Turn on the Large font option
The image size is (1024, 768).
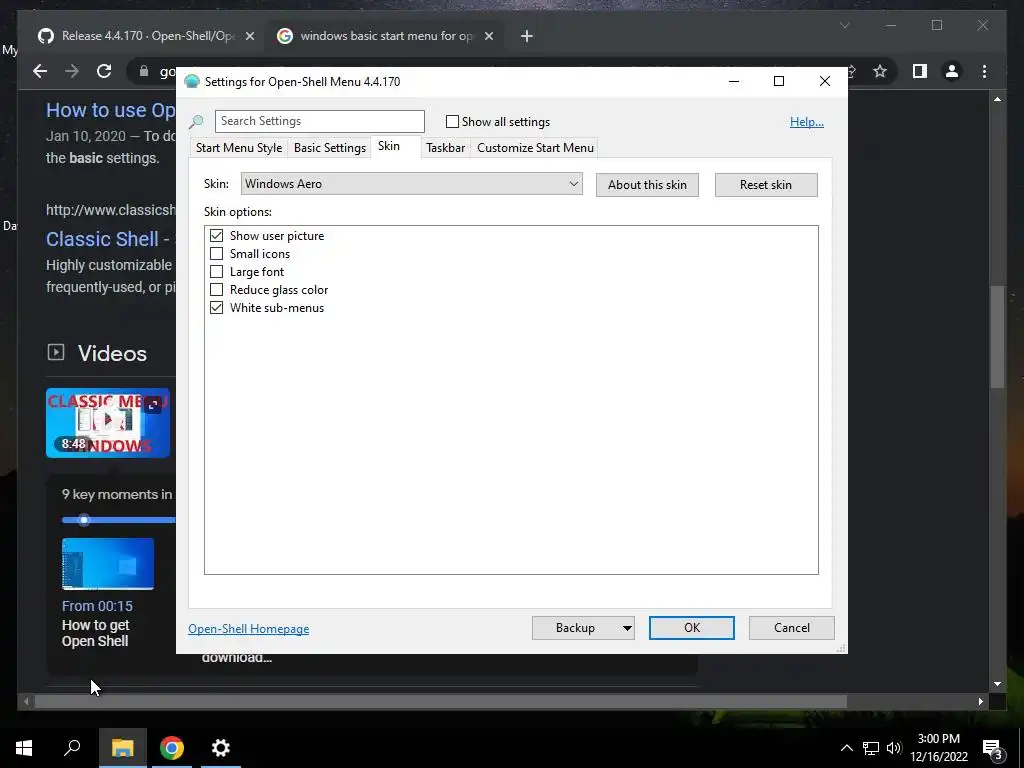click(x=216, y=272)
